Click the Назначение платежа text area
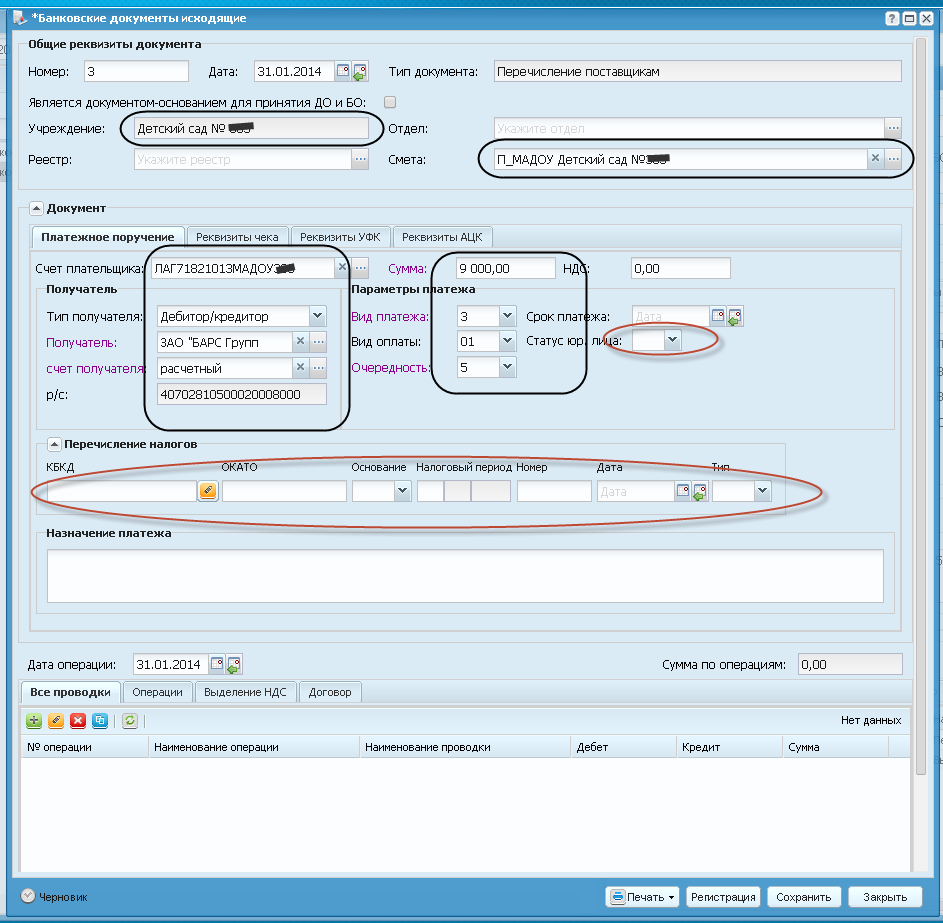The width and height of the screenshot is (943, 923). [464, 576]
